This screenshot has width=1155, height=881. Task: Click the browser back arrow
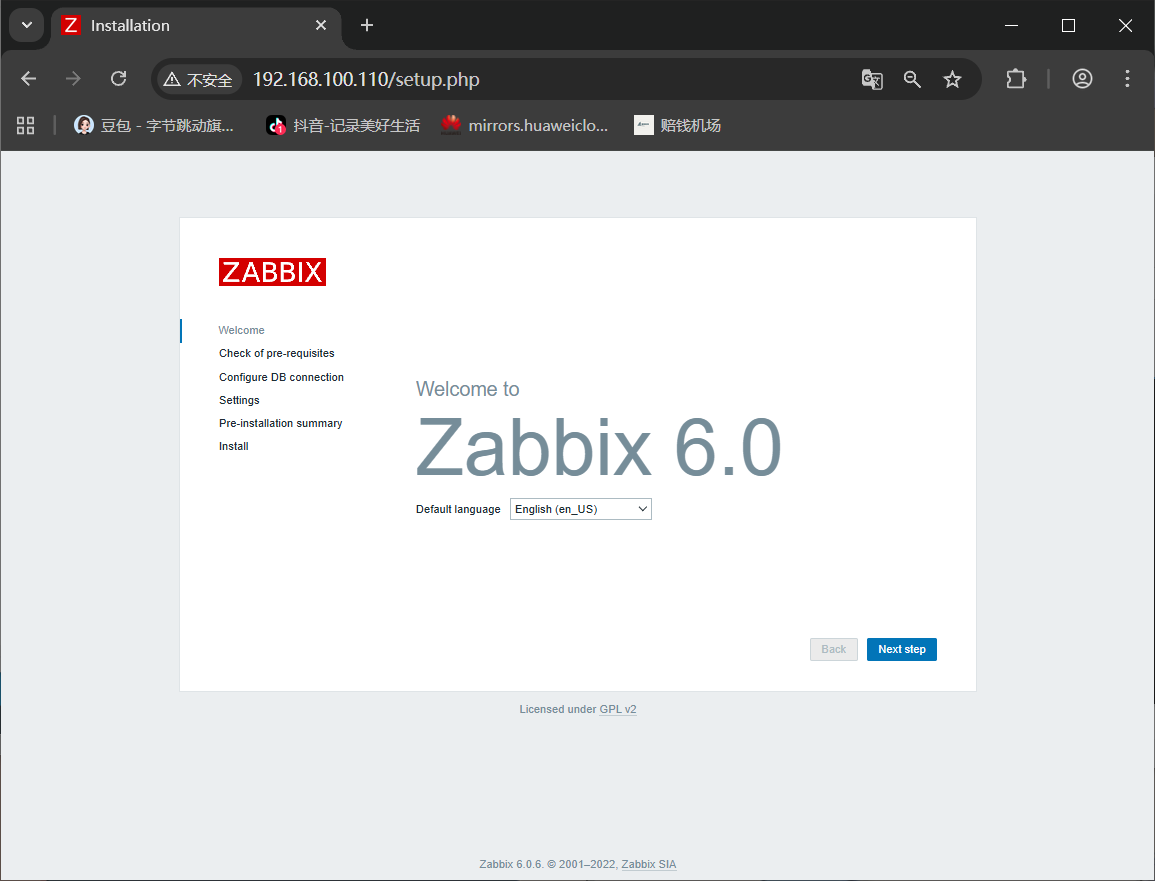pyautogui.click(x=29, y=79)
